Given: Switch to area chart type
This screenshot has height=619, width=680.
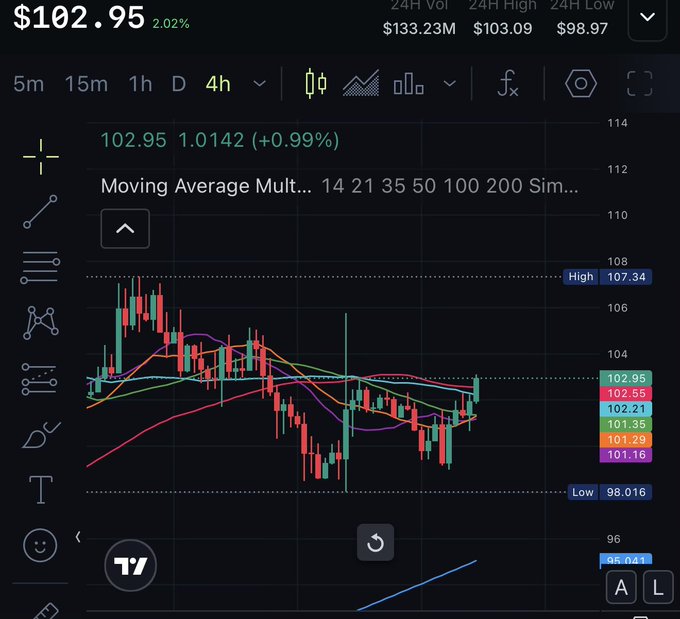Looking at the screenshot, I should tap(361, 83).
